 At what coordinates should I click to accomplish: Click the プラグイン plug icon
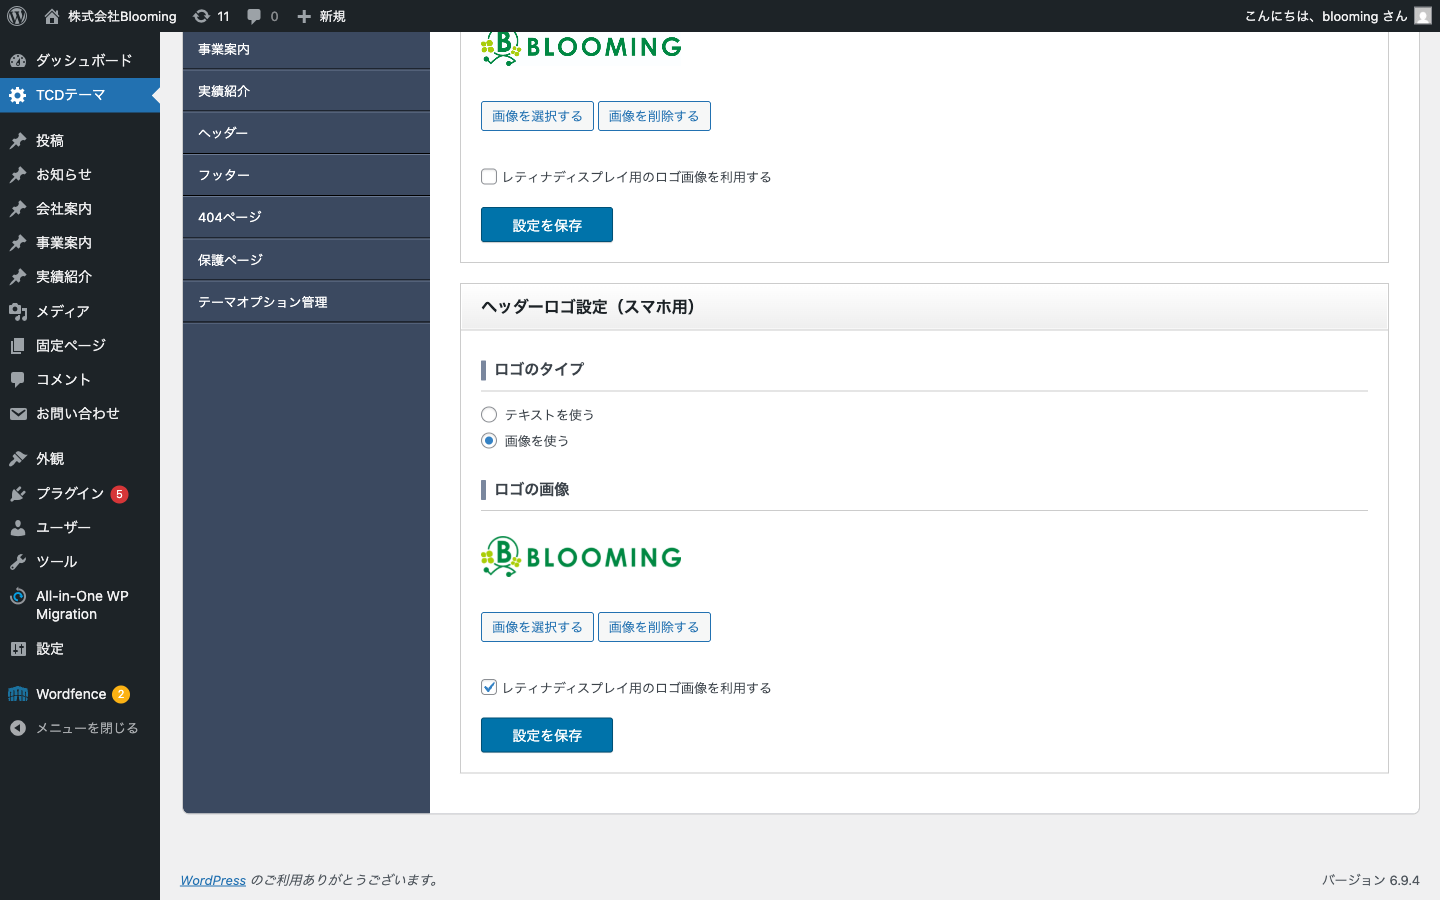coord(18,494)
